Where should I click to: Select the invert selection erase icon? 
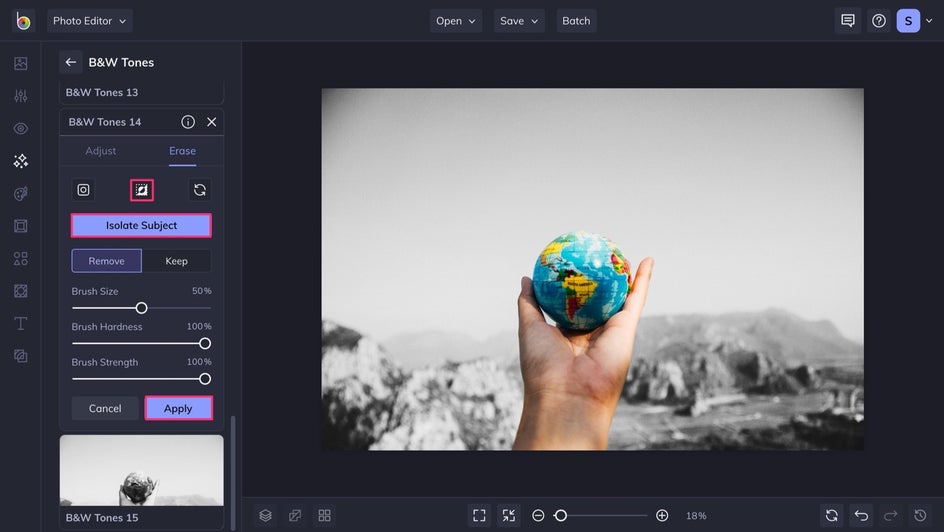coord(142,190)
